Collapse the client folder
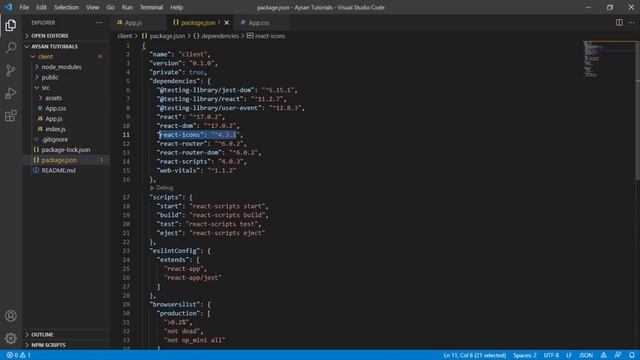This screenshot has width=640, height=360. coord(66,56)
